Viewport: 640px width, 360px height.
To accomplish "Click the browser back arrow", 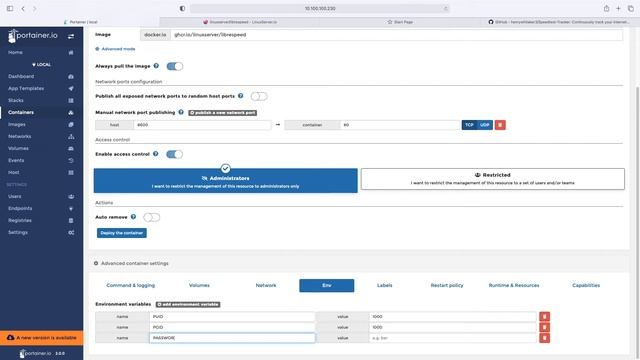I will pyautogui.click(x=23, y=9).
